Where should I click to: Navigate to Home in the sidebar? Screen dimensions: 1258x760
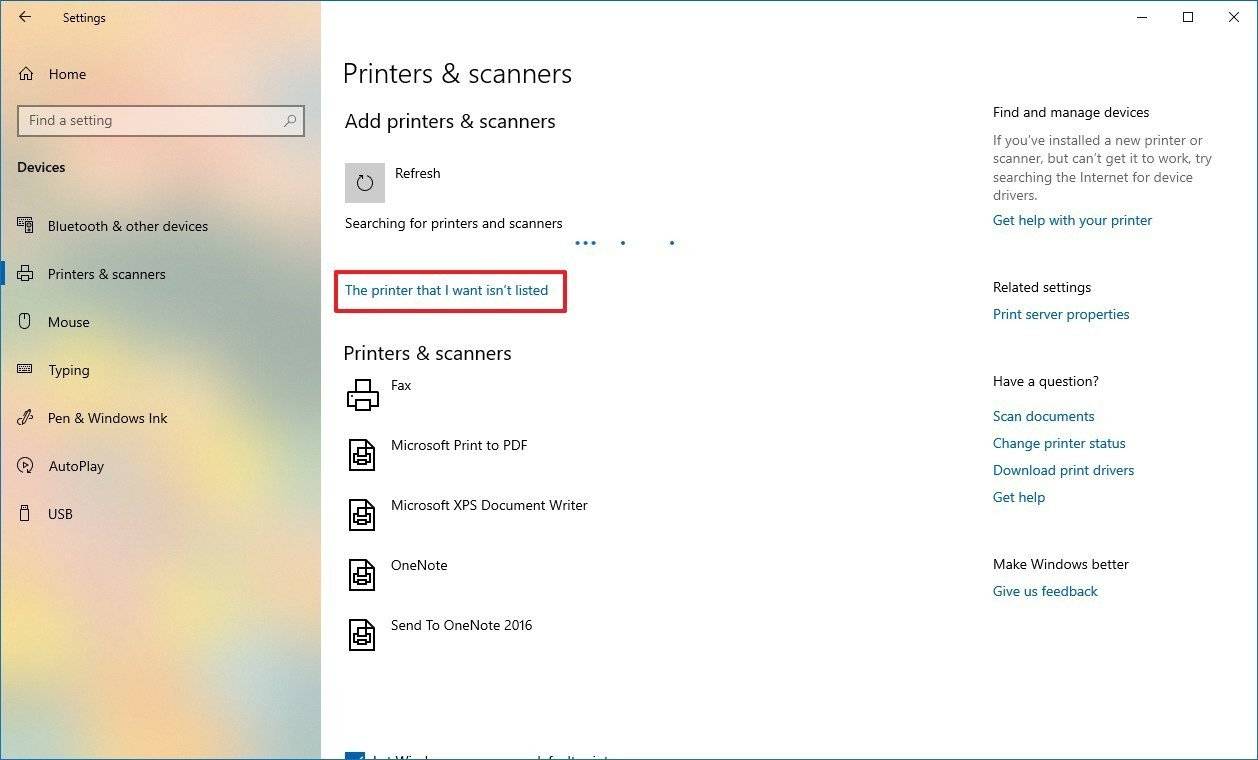pyautogui.click(x=67, y=73)
